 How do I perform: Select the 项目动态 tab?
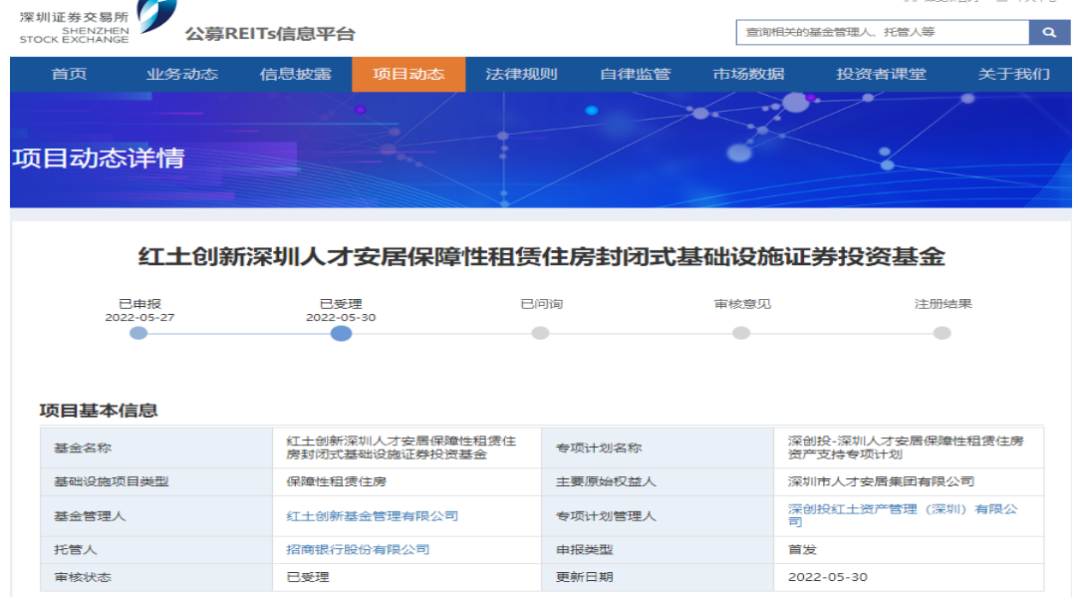(408, 74)
